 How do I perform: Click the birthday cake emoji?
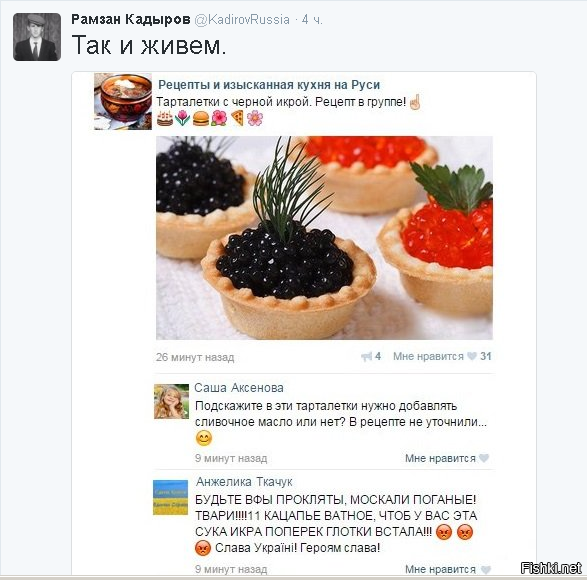[164, 118]
